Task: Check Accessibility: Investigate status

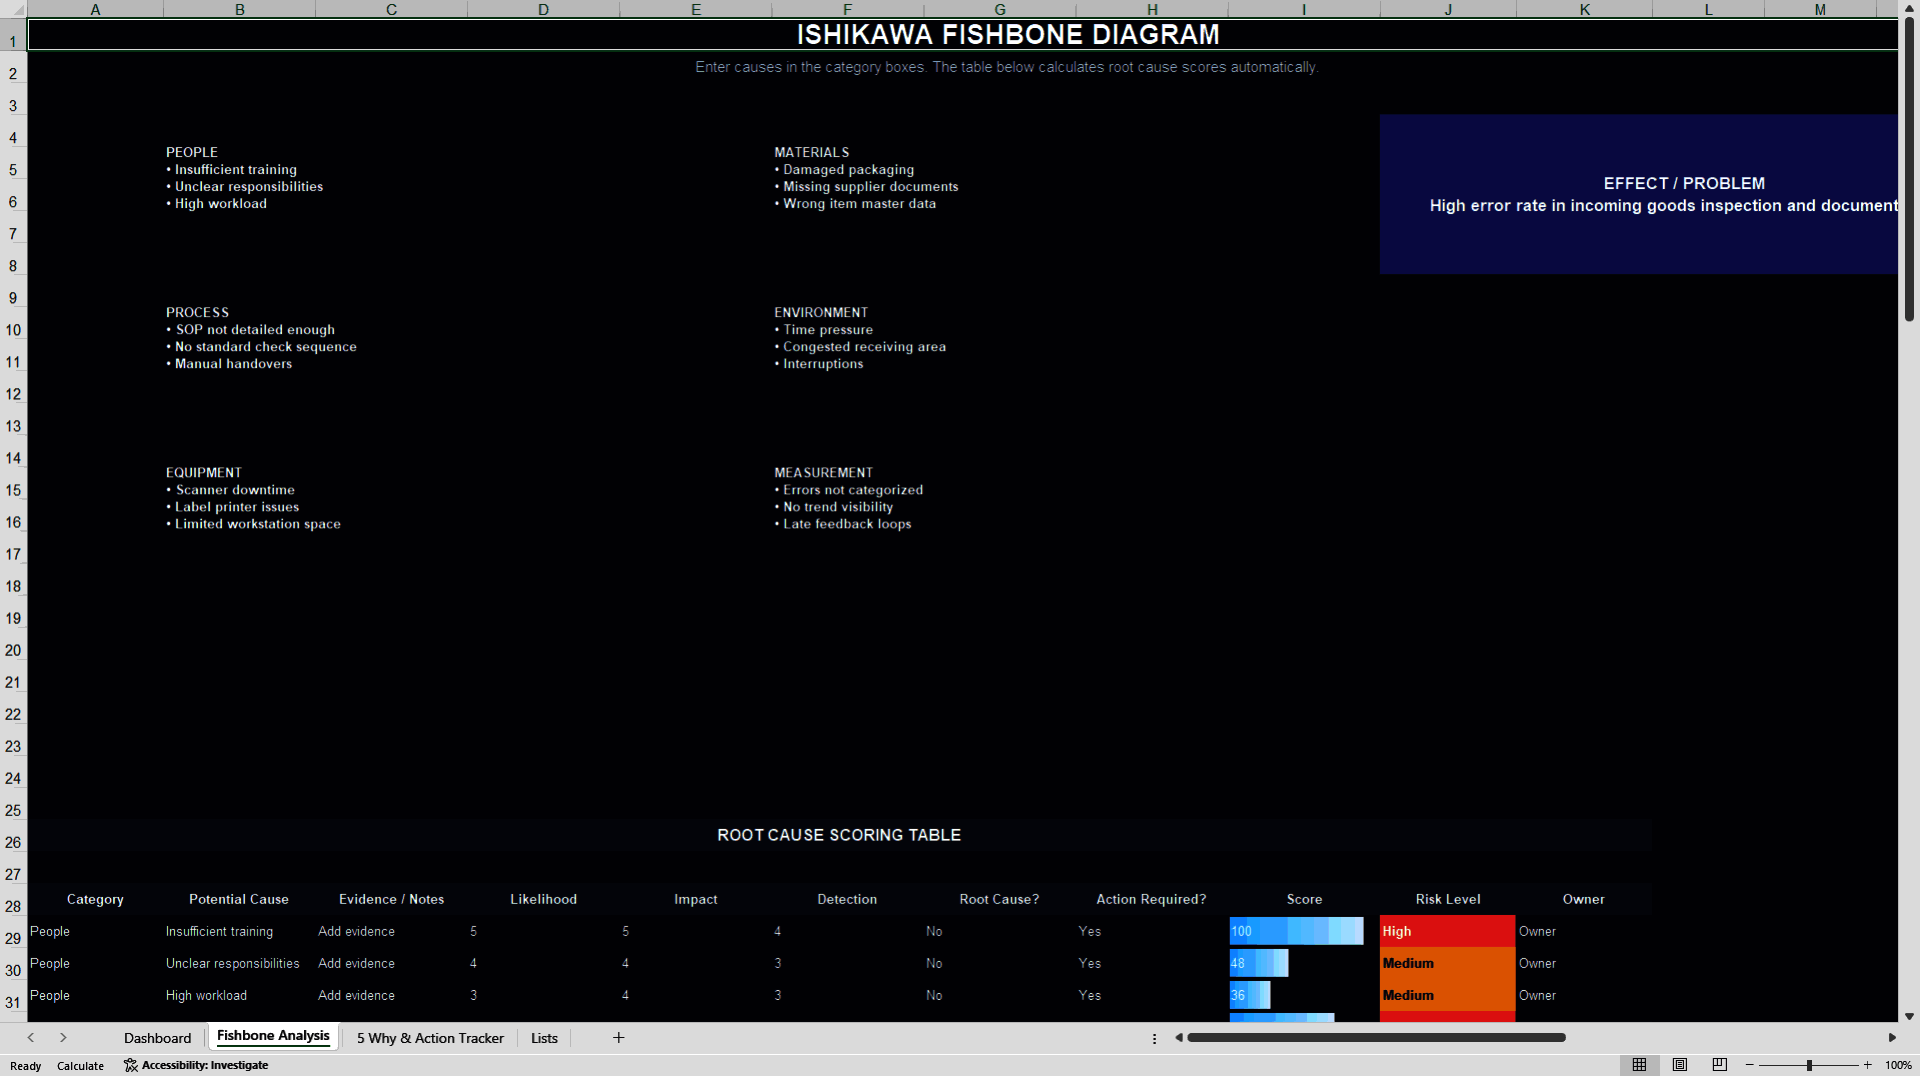Action: pyautogui.click(x=196, y=1065)
